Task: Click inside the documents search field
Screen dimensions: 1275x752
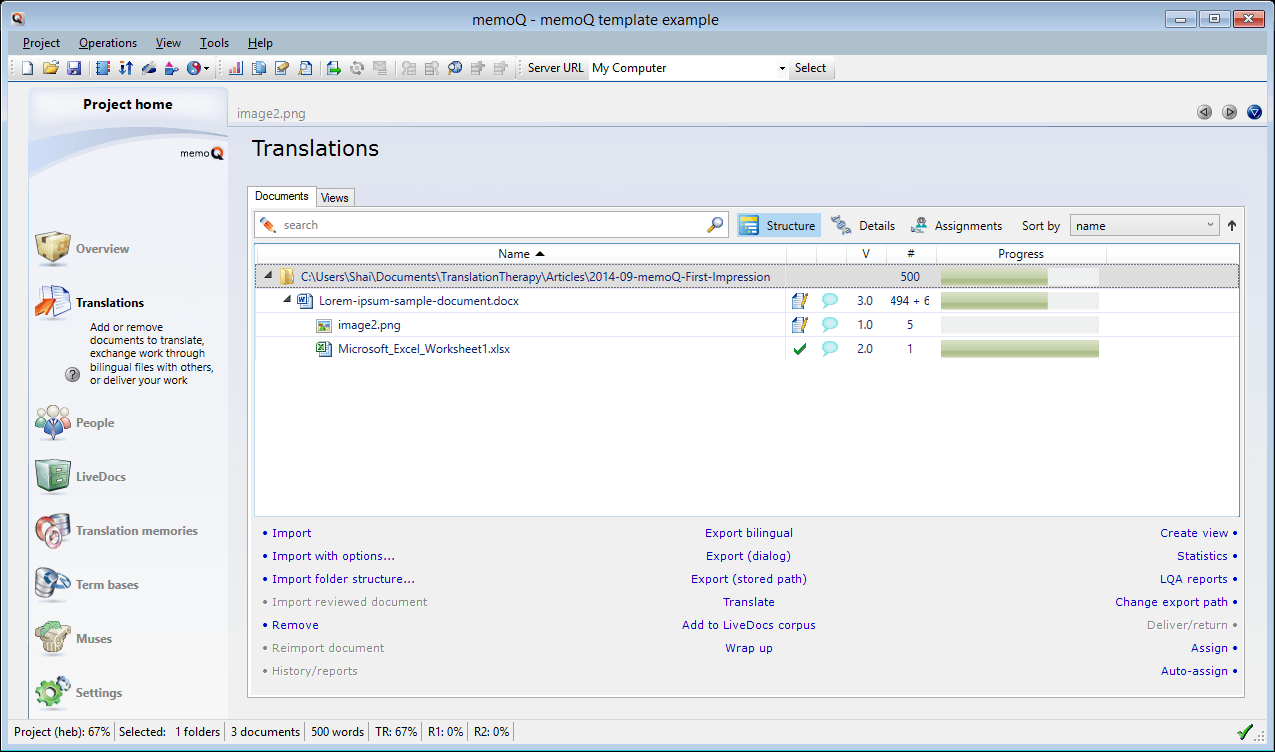Action: (x=492, y=225)
